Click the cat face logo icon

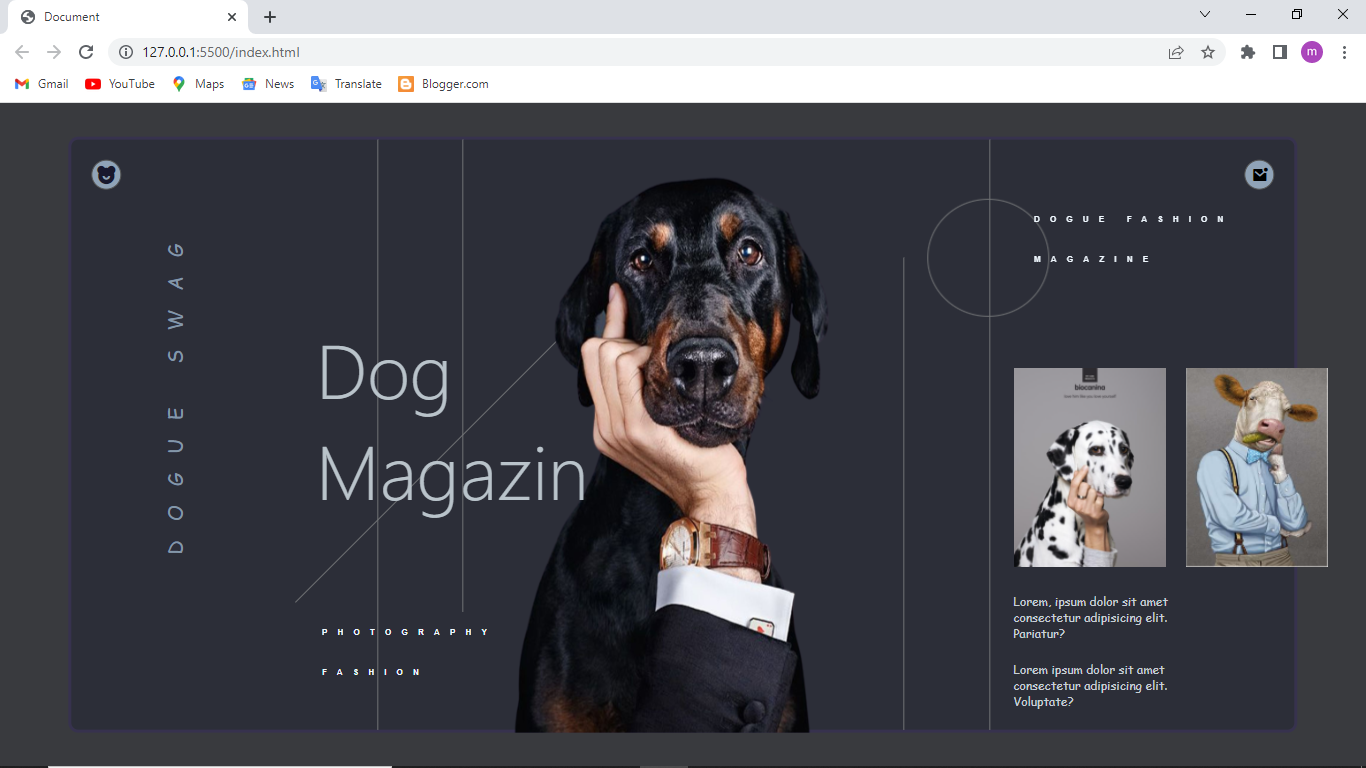point(106,175)
